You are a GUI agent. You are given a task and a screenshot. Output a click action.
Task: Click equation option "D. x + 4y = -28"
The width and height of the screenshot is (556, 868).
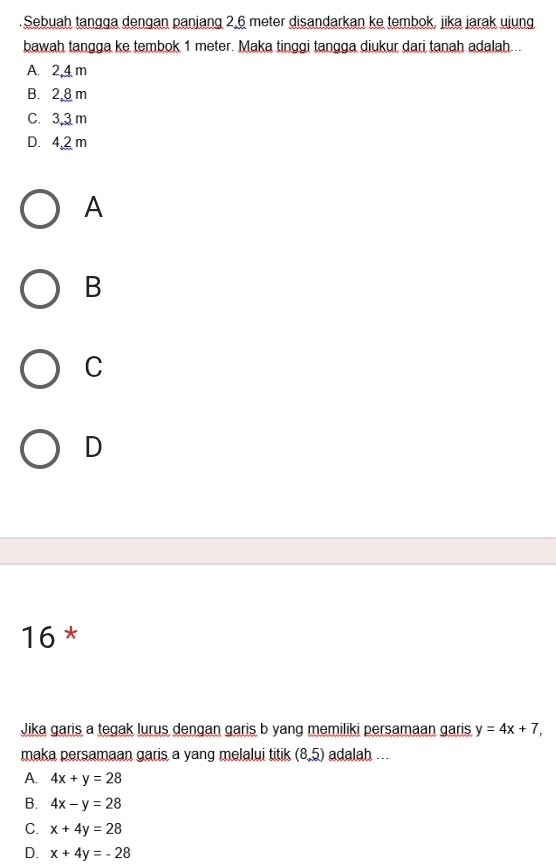click(x=78, y=853)
